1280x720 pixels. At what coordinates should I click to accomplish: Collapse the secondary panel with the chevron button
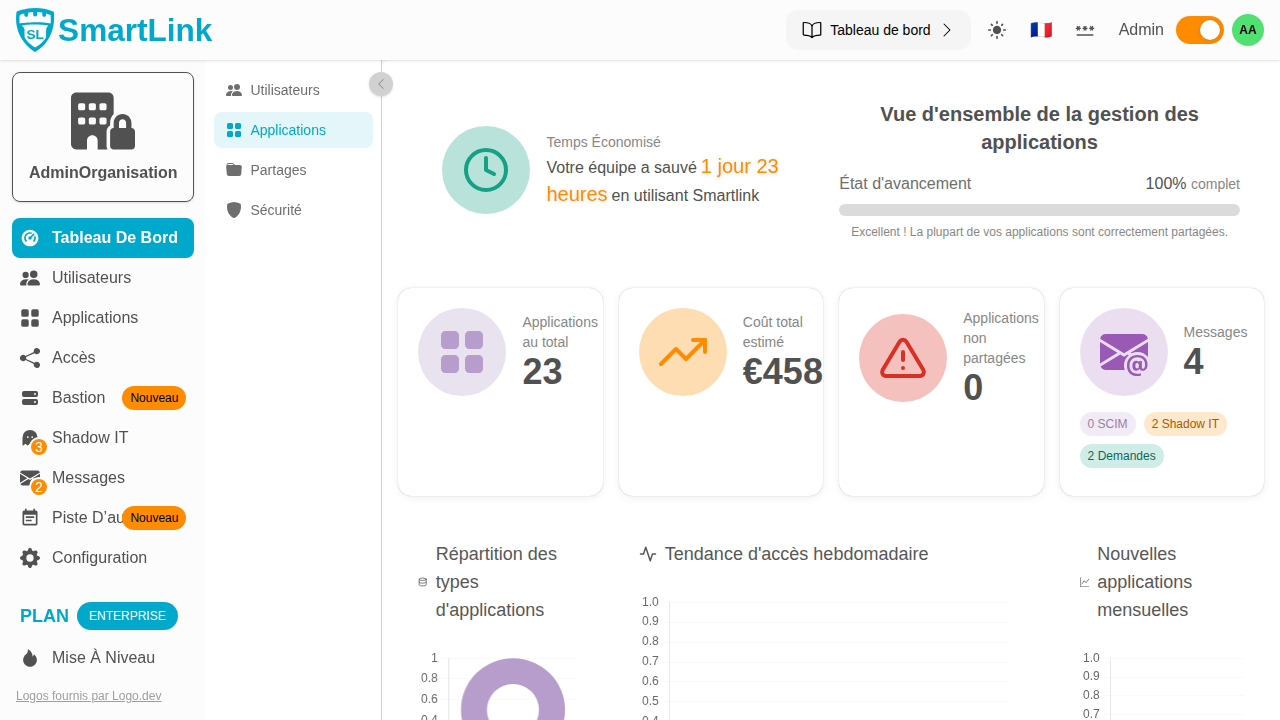pos(381,84)
